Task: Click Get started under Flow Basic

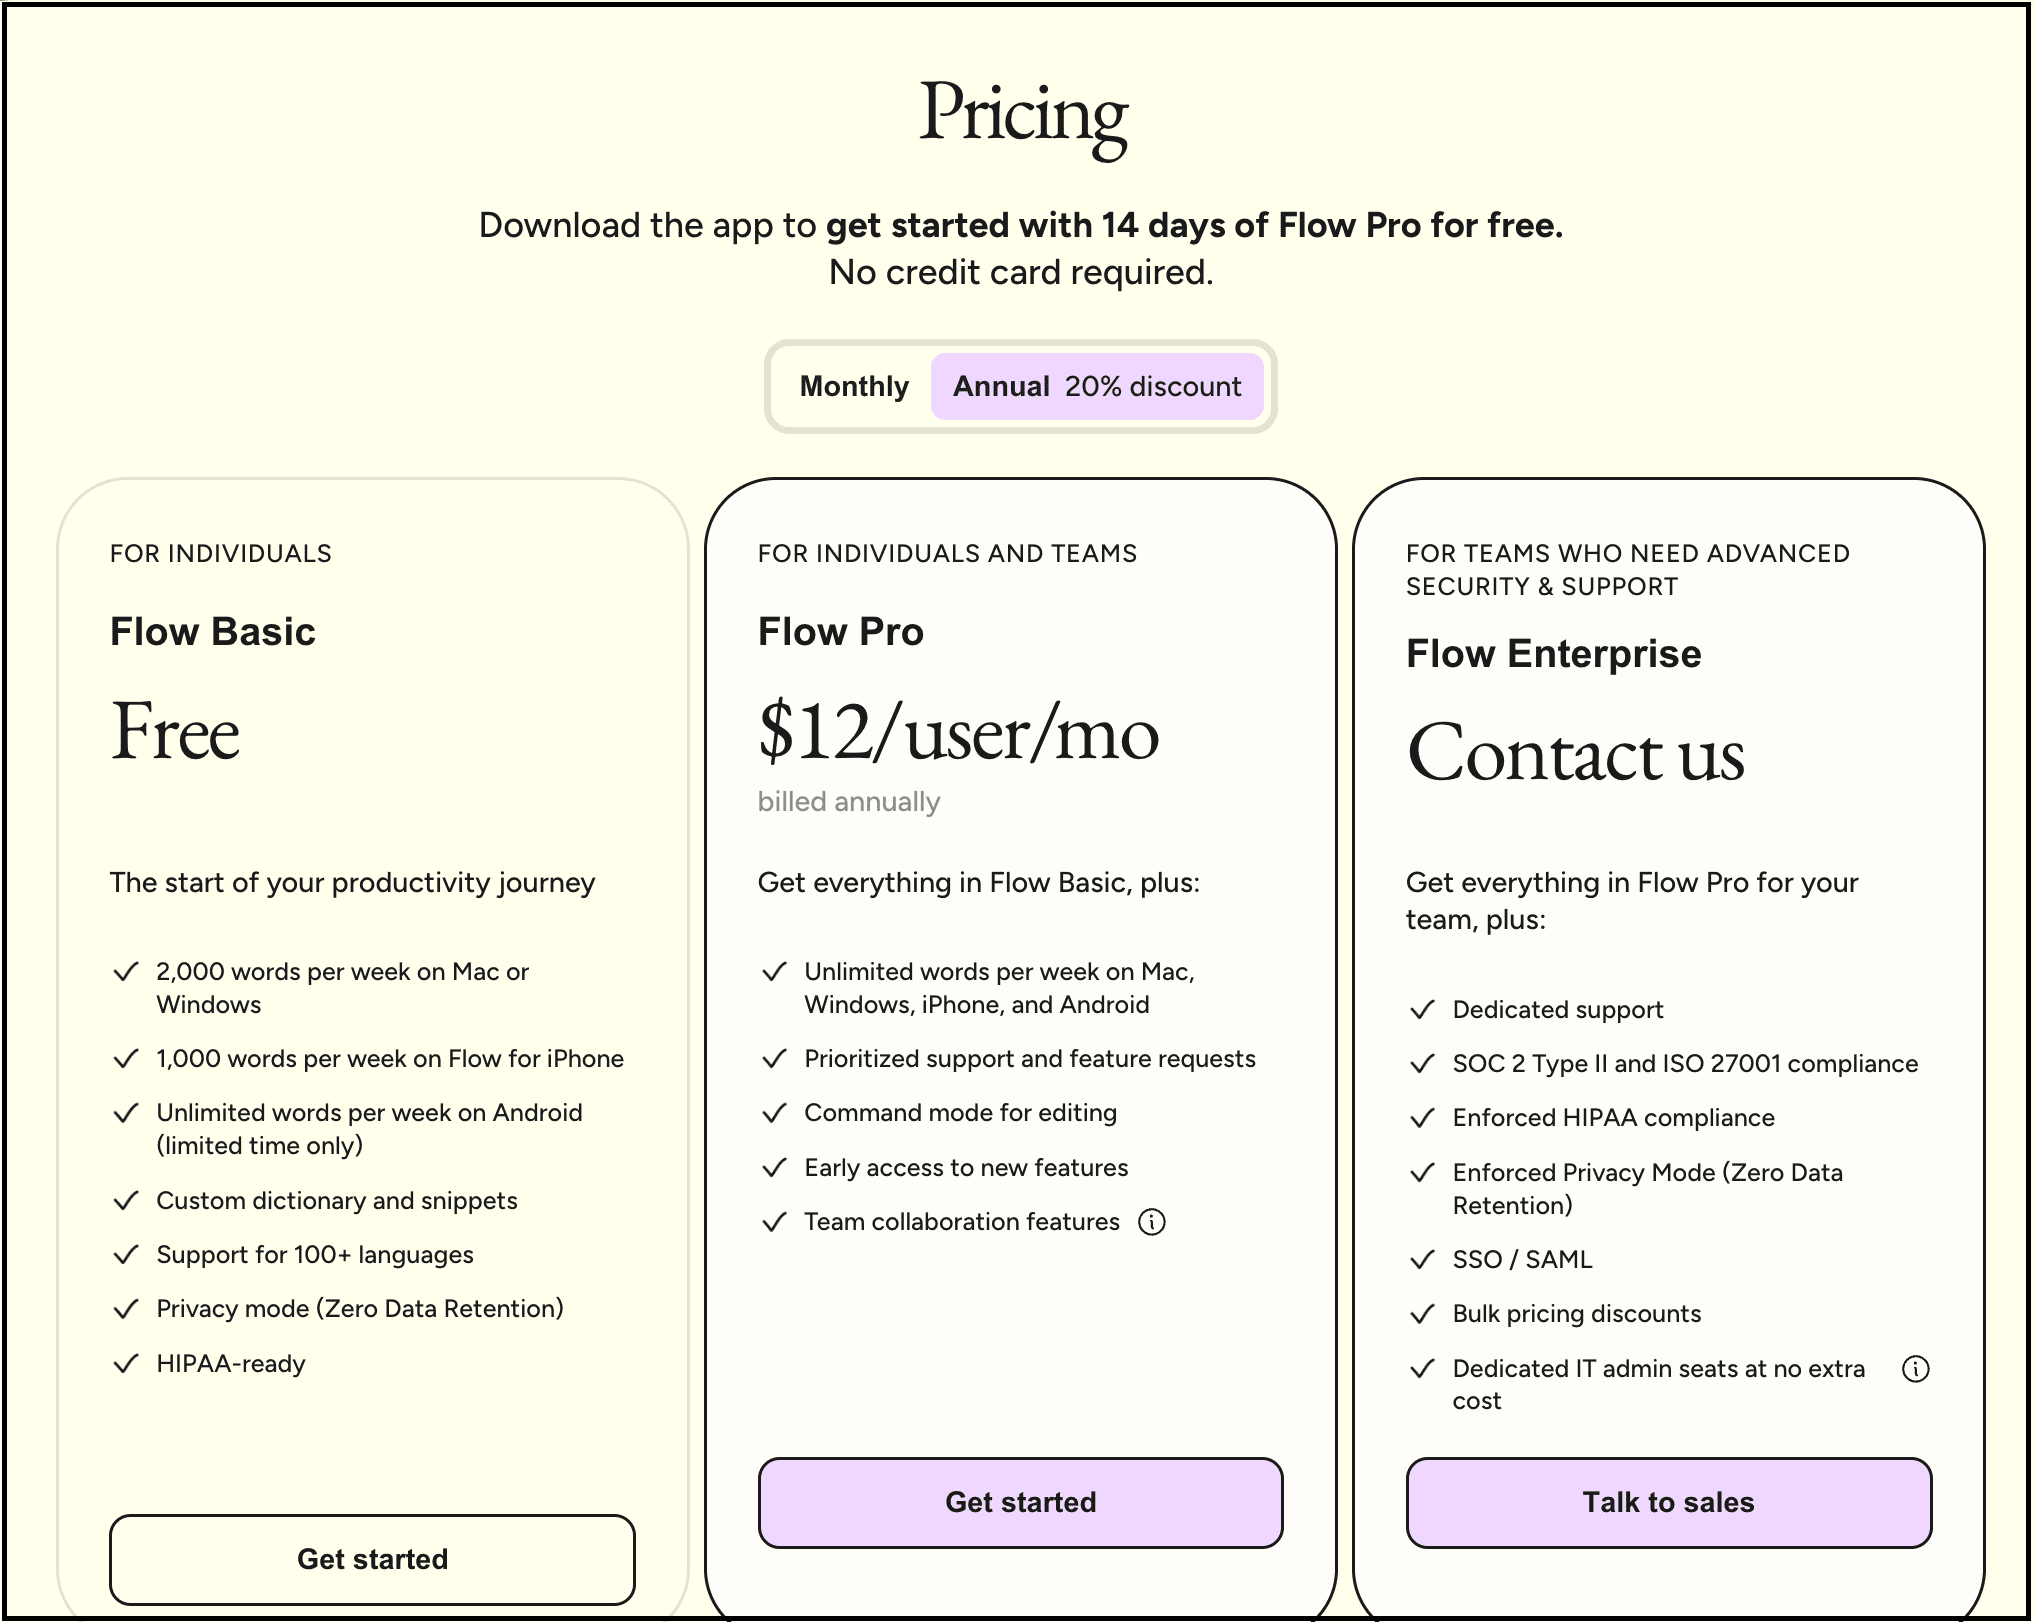Action: (372, 1559)
